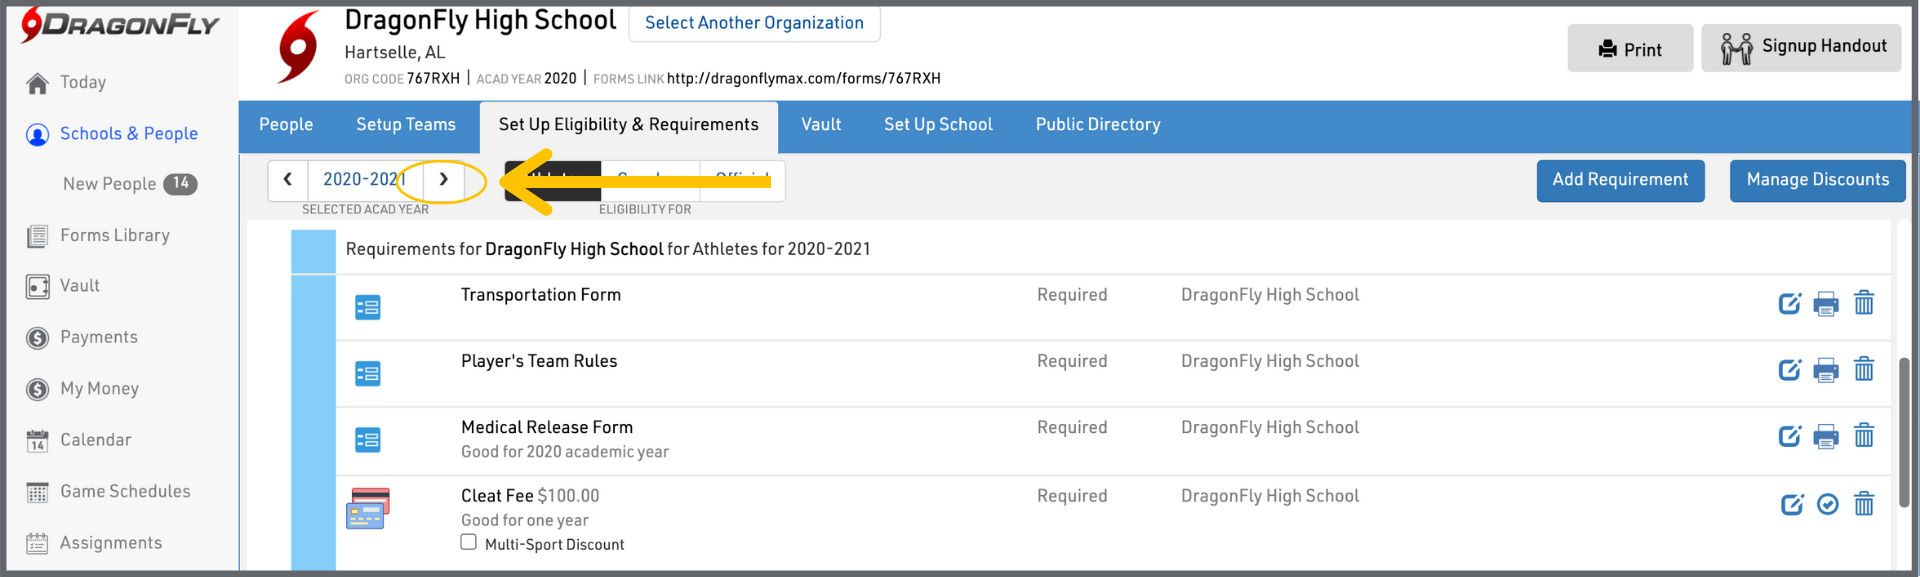
Task: Switch to the Setup Teams tab
Action: [x=406, y=125]
